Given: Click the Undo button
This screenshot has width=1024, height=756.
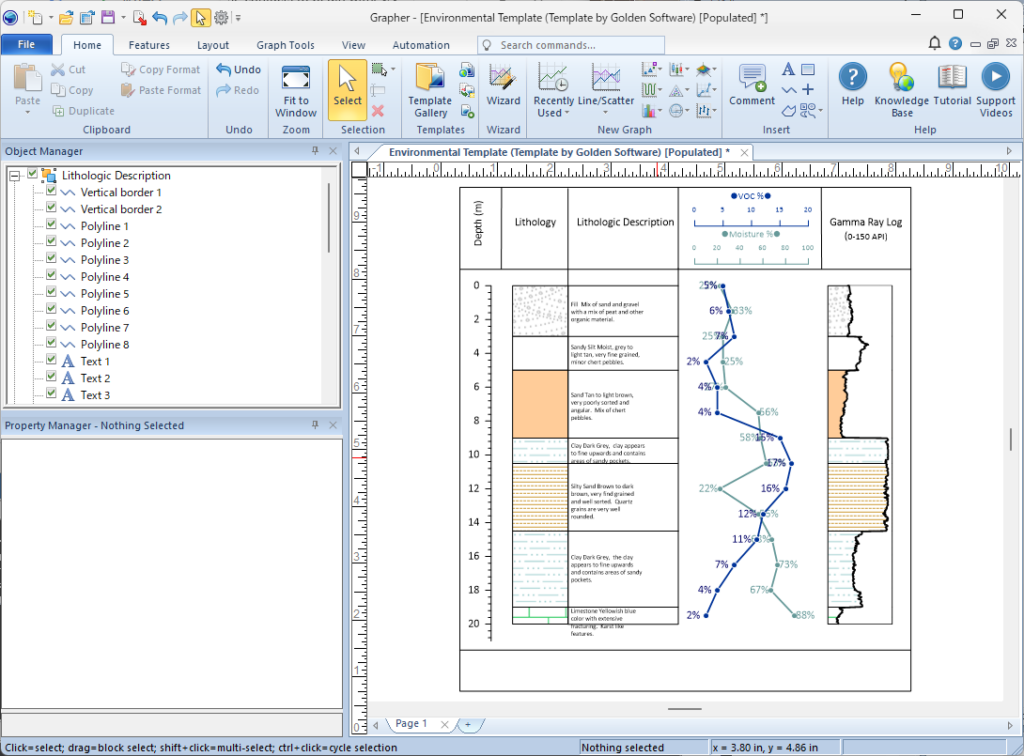Looking at the screenshot, I should tap(239, 70).
